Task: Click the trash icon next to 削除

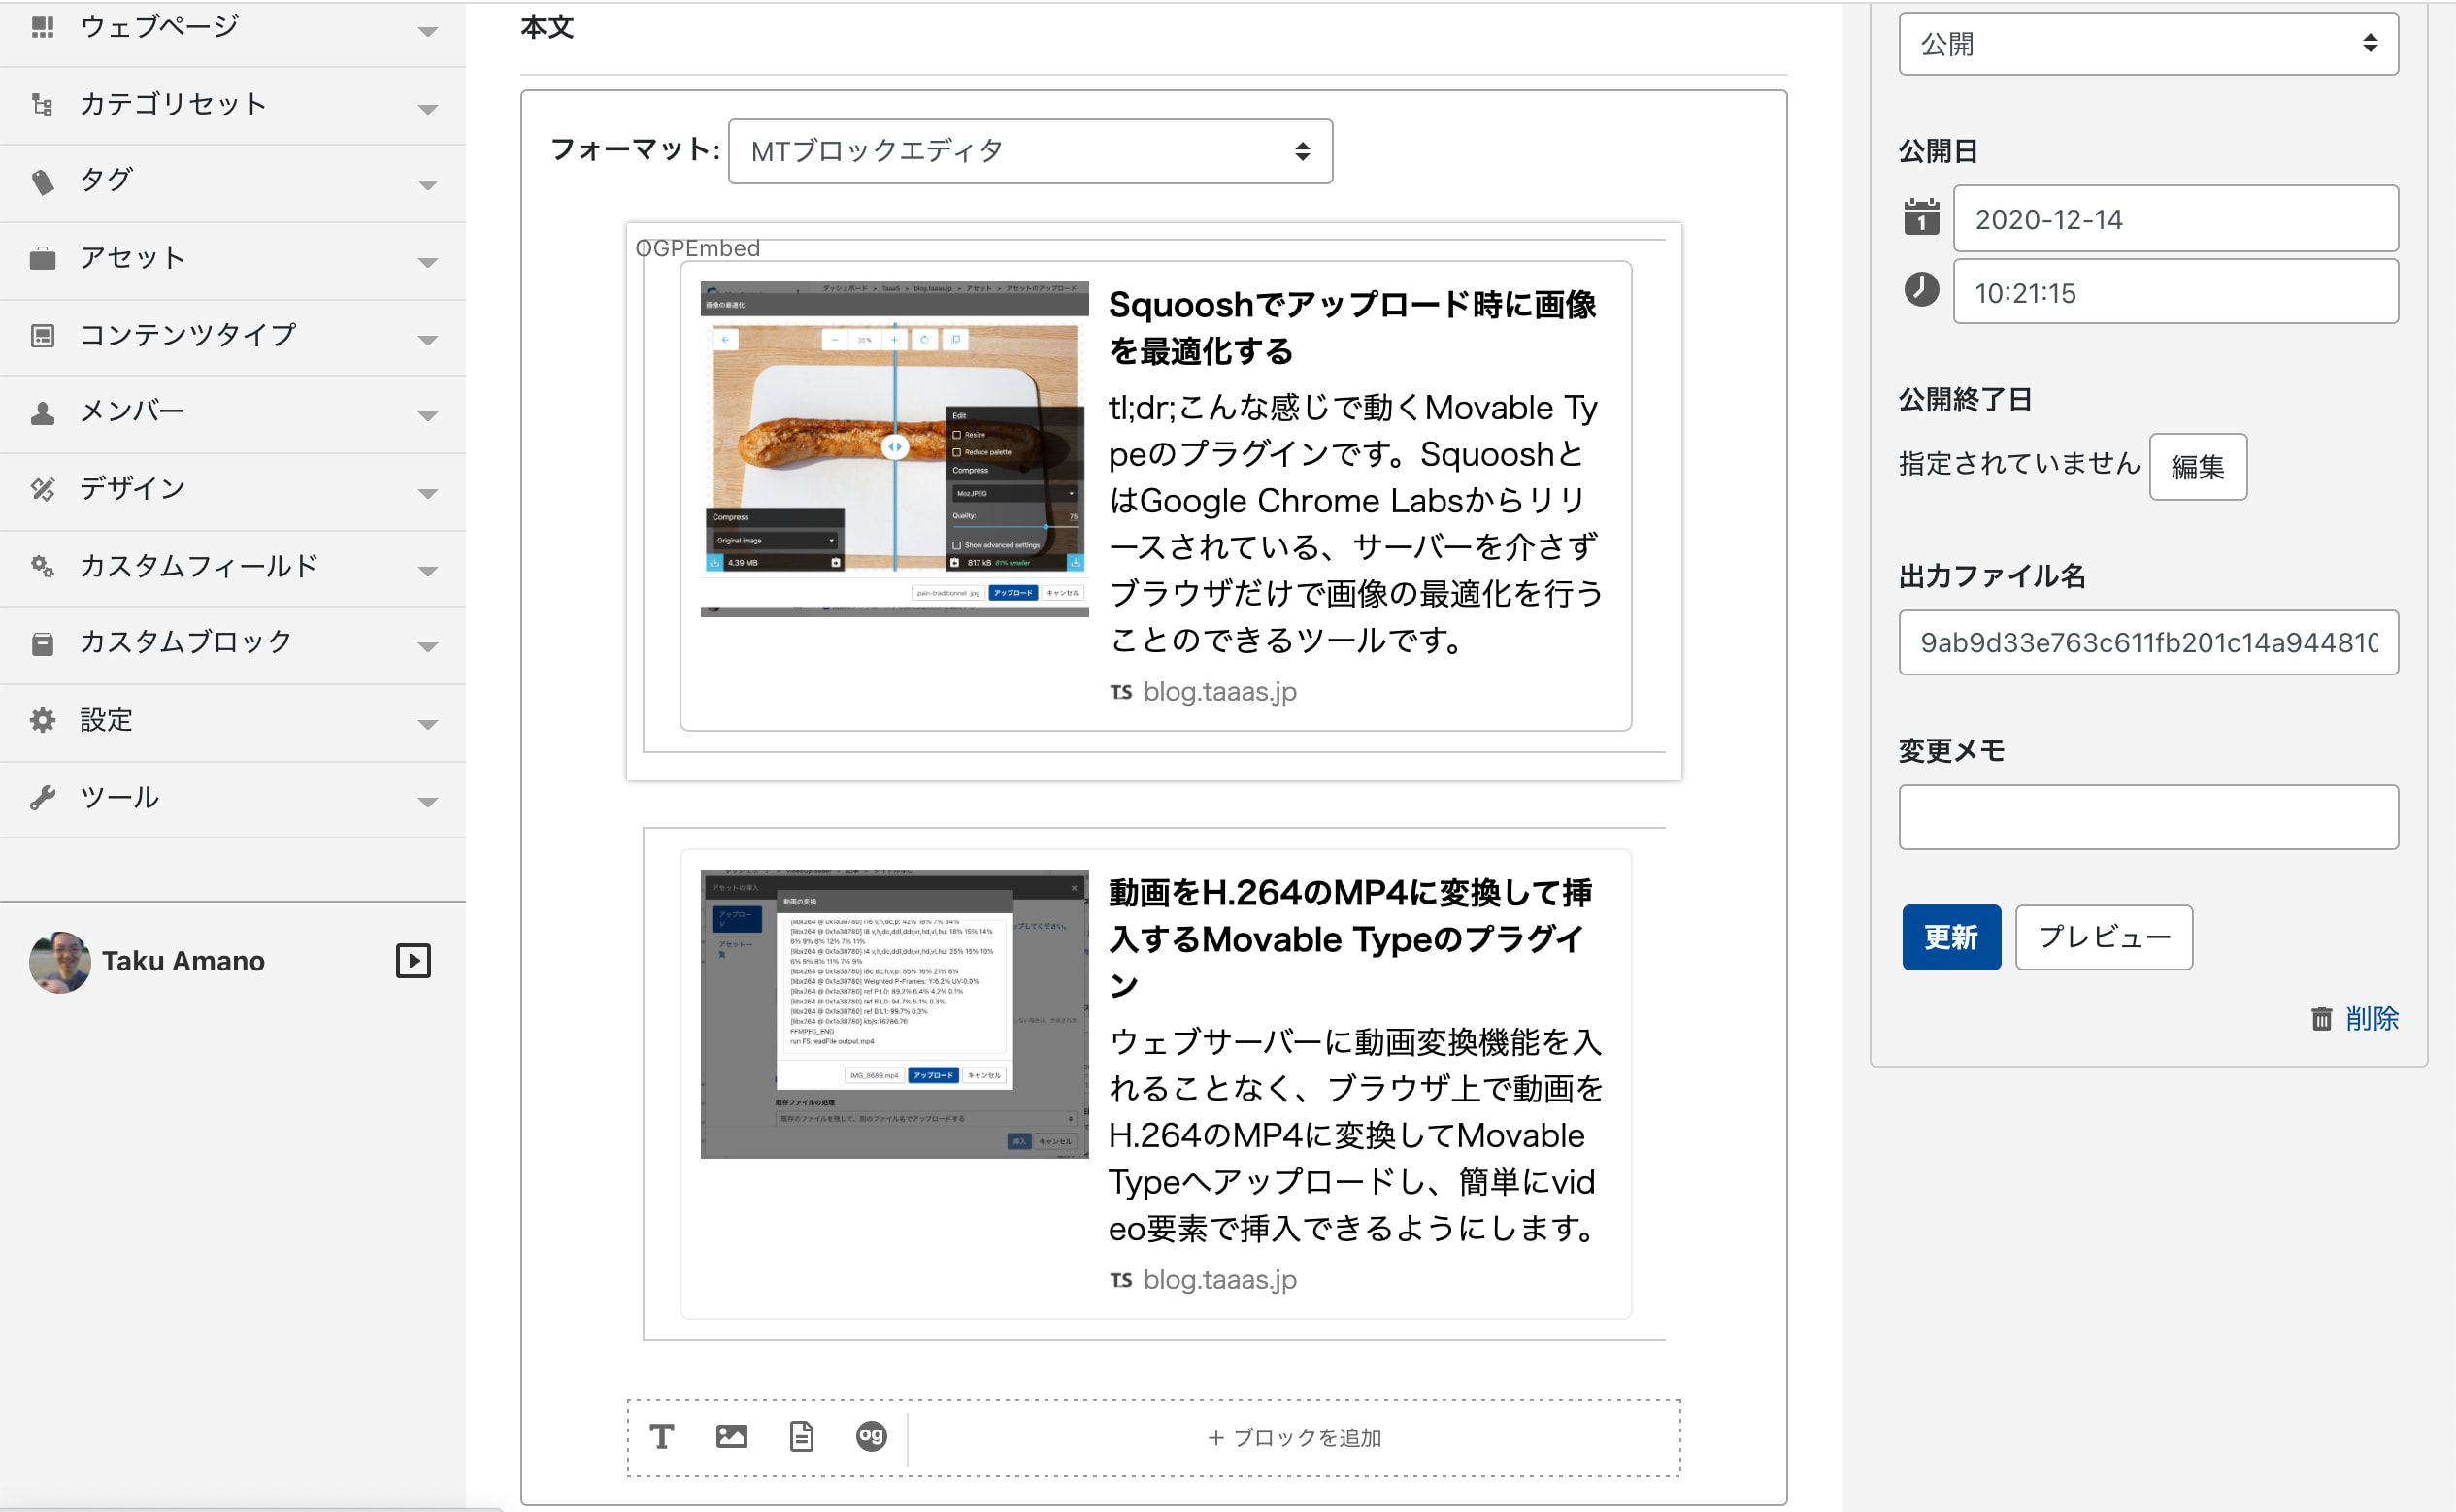Action: [2321, 1018]
